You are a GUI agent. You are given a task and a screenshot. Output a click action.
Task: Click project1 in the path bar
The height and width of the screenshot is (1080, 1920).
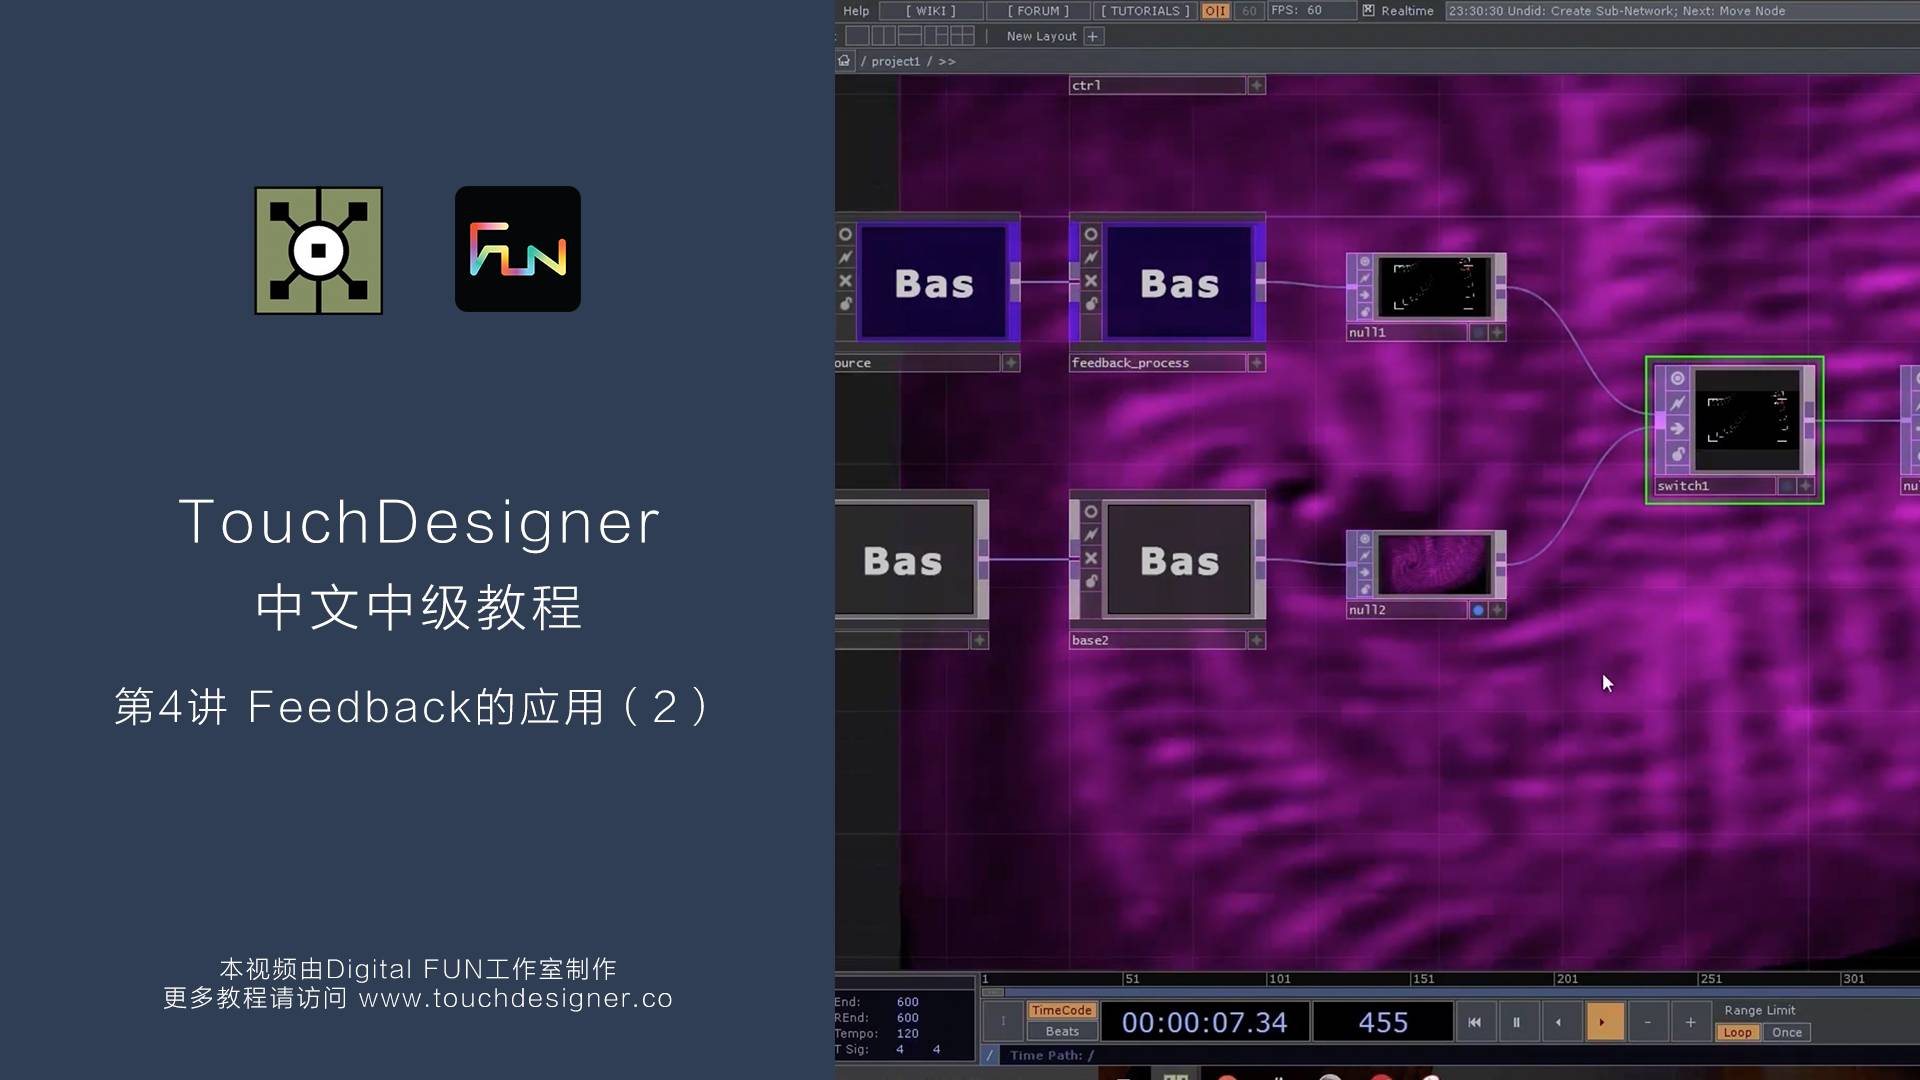click(895, 62)
